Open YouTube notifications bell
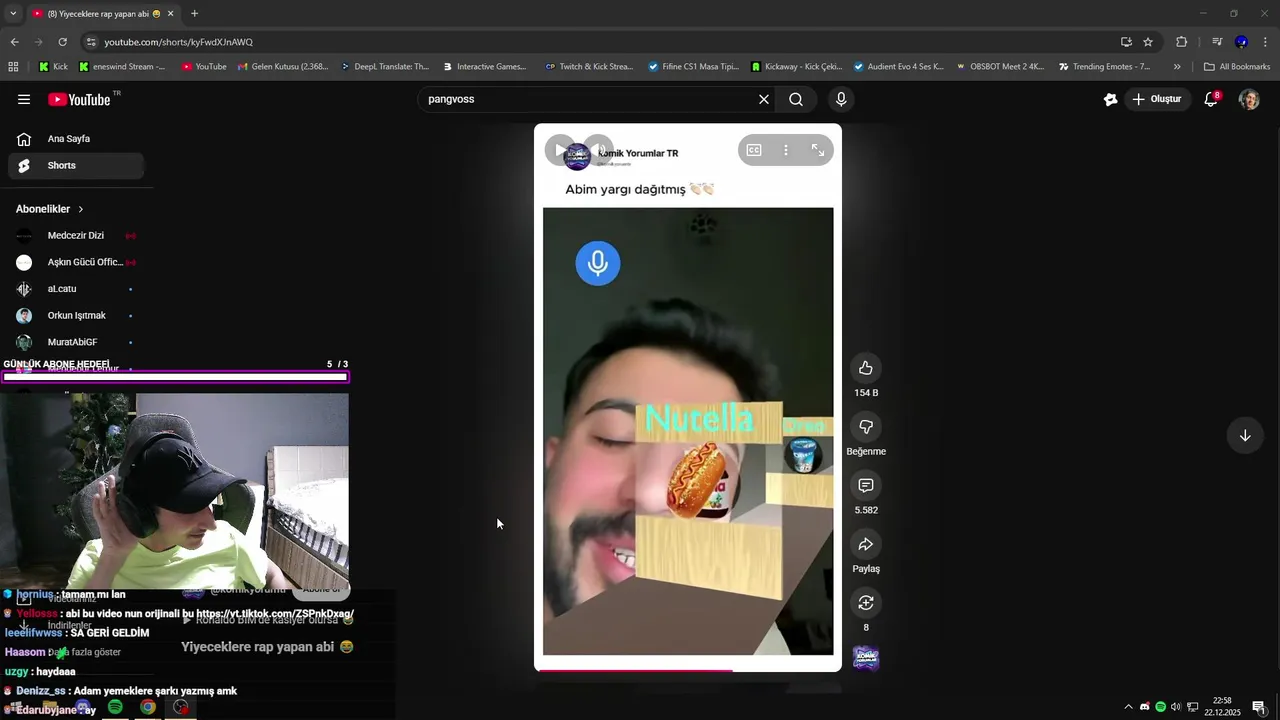The width and height of the screenshot is (1280, 720). (1211, 99)
